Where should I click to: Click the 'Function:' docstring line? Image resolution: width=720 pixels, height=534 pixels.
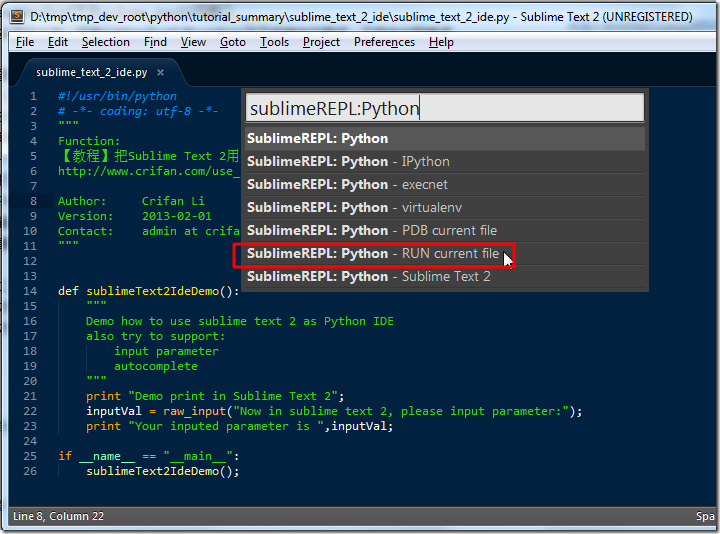89,141
